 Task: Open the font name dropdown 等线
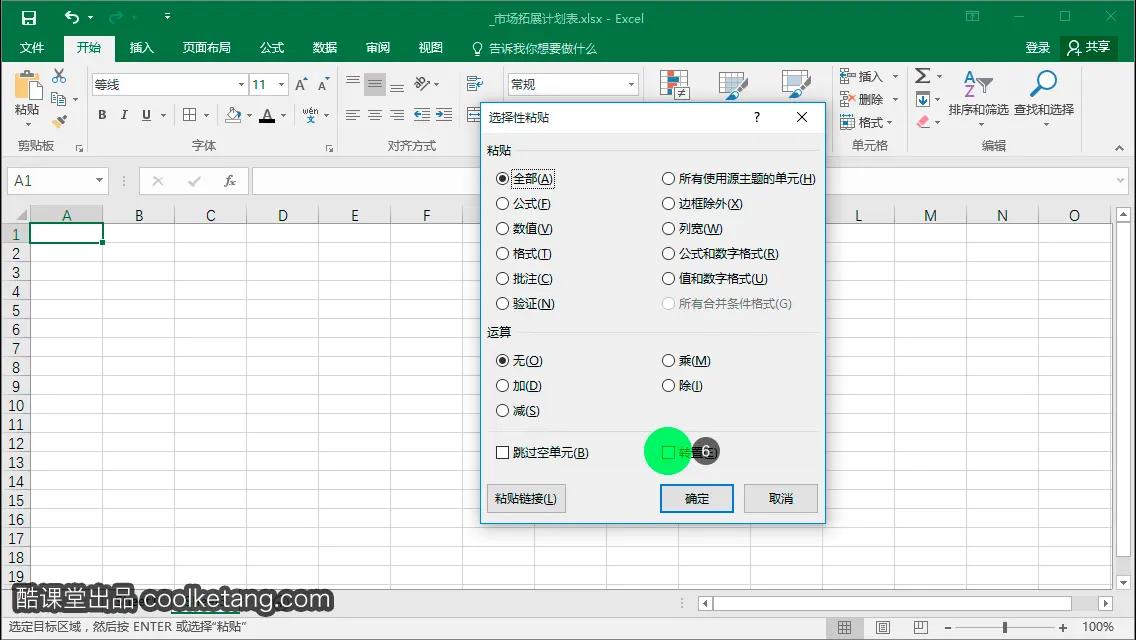click(241, 85)
